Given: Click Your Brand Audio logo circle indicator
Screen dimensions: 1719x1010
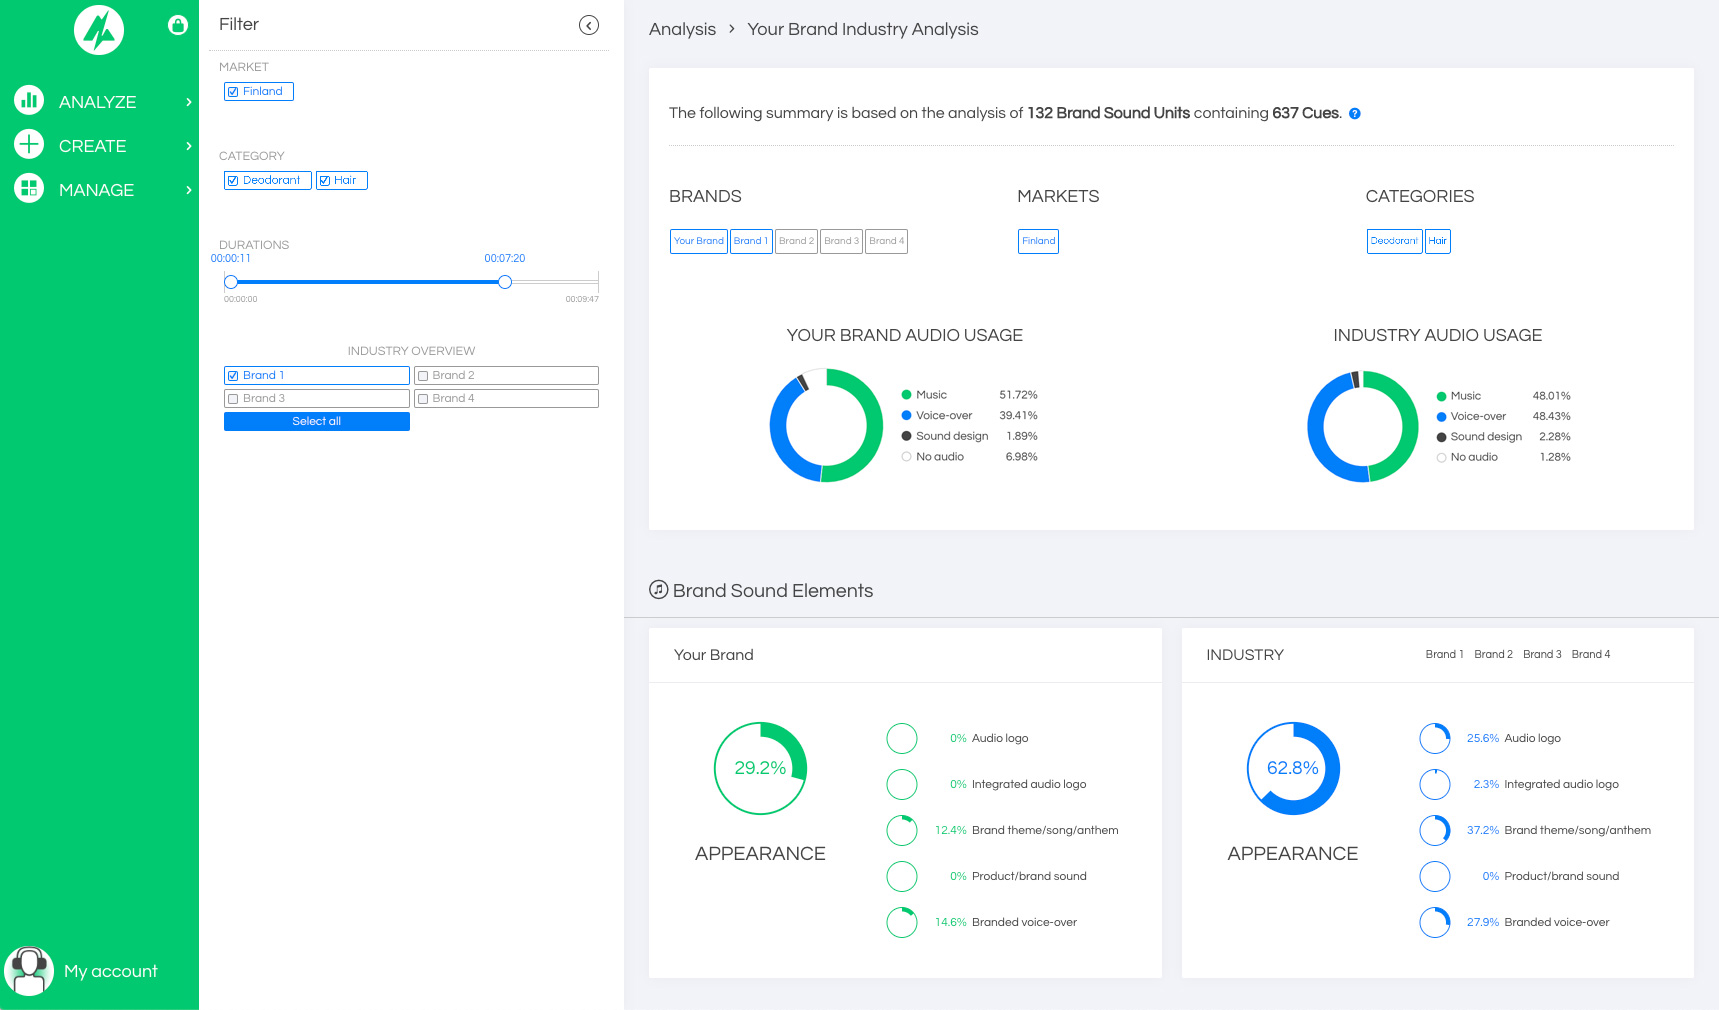Looking at the screenshot, I should tap(902, 738).
